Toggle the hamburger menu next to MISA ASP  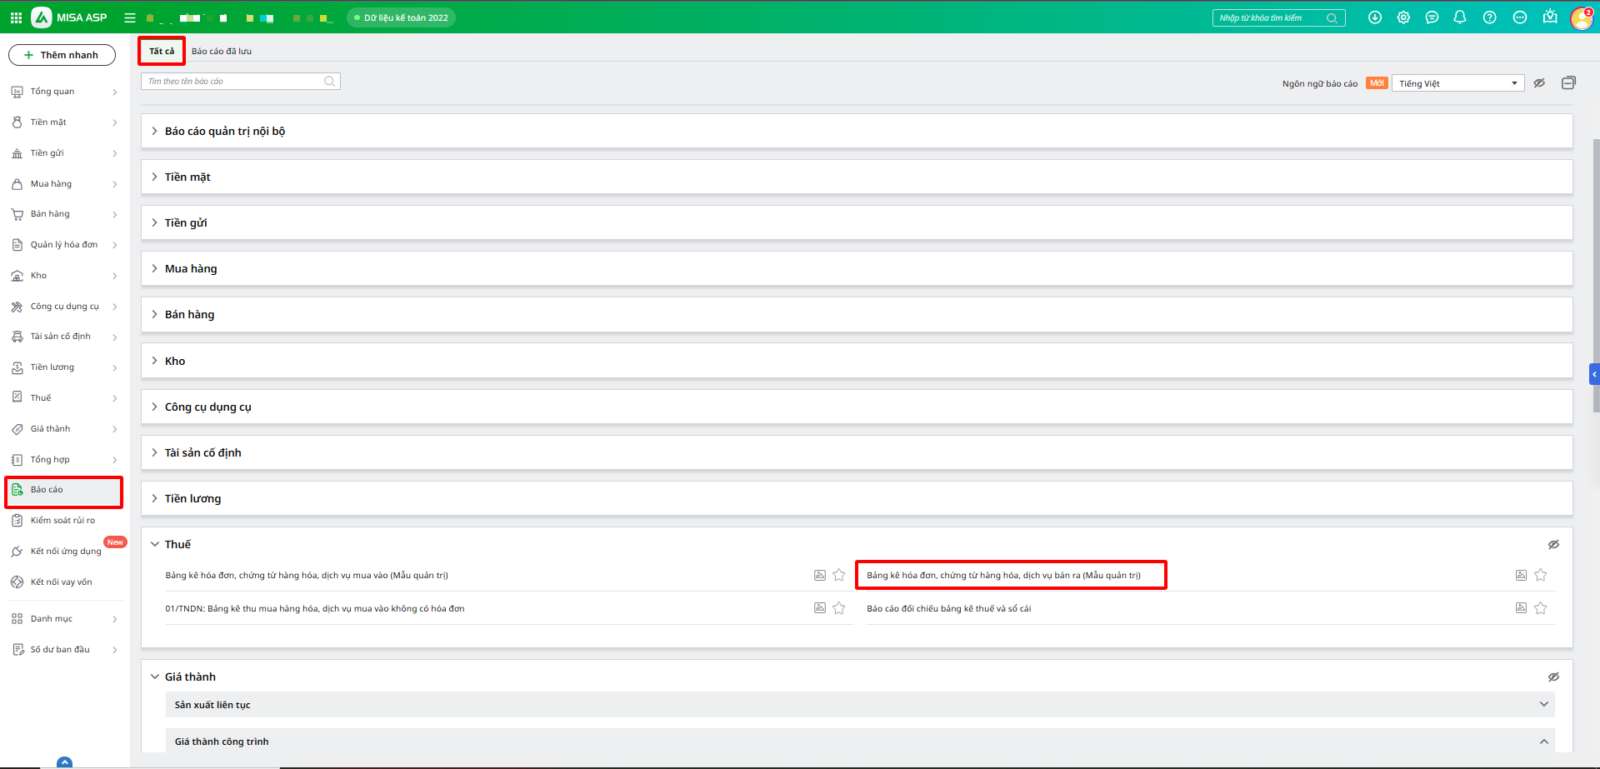click(129, 17)
